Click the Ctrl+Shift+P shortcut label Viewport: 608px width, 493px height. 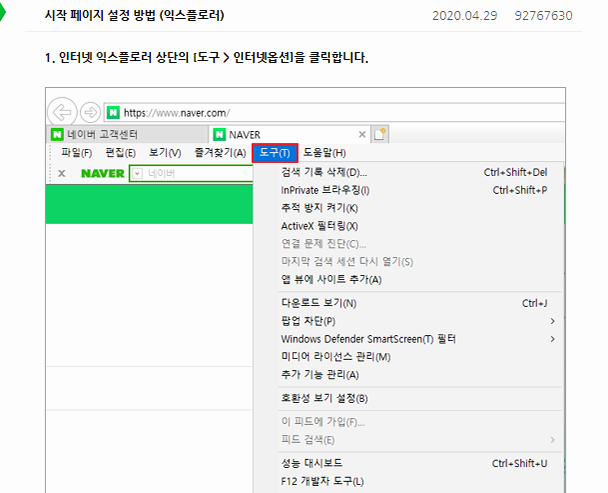tap(520, 190)
